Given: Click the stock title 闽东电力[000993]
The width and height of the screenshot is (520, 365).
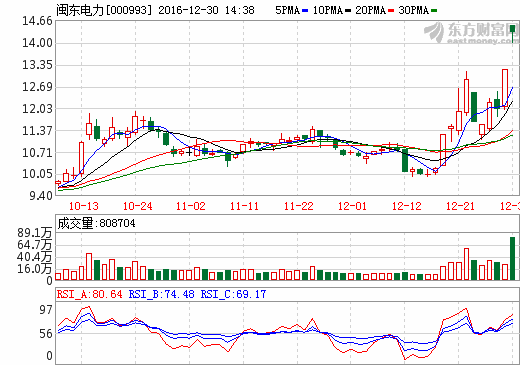Looking at the screenshot, I should (x=104, y=10).
